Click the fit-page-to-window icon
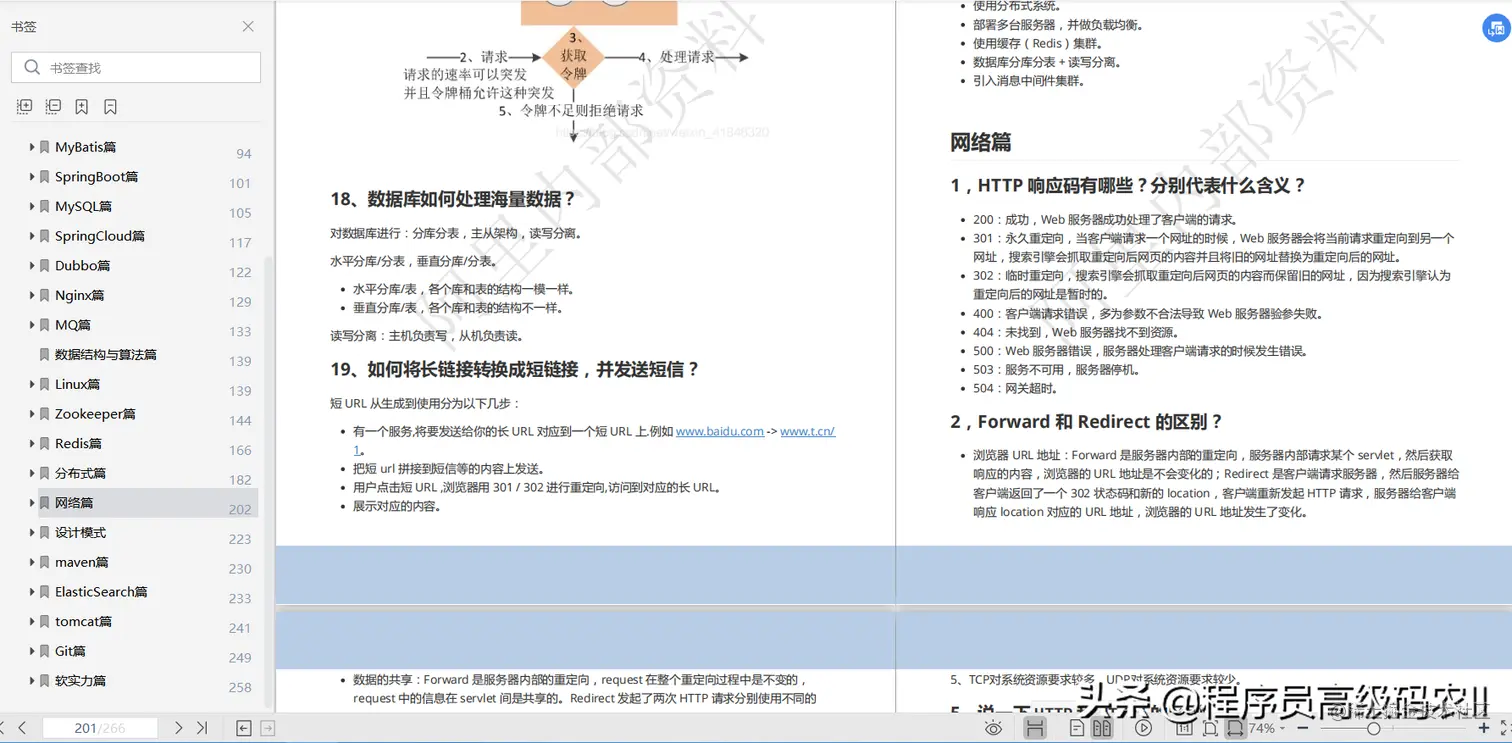 click(x=1211, y=727)
